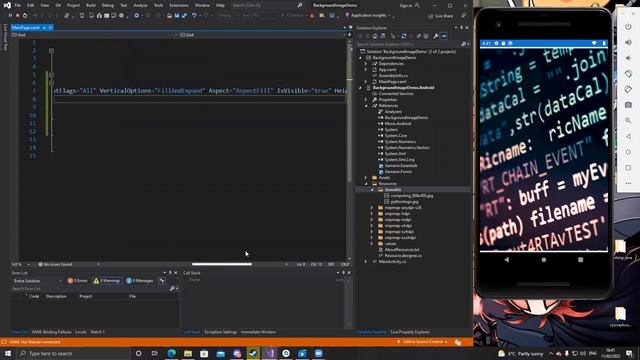This screenshot has height=360, width=640.
Task: Open Application Insights from toolbar
Action: coord(368,16)
